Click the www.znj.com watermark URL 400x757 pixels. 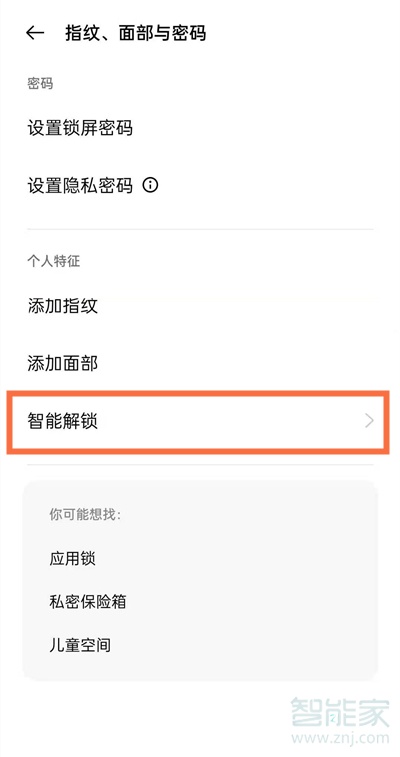click(340, 738)
